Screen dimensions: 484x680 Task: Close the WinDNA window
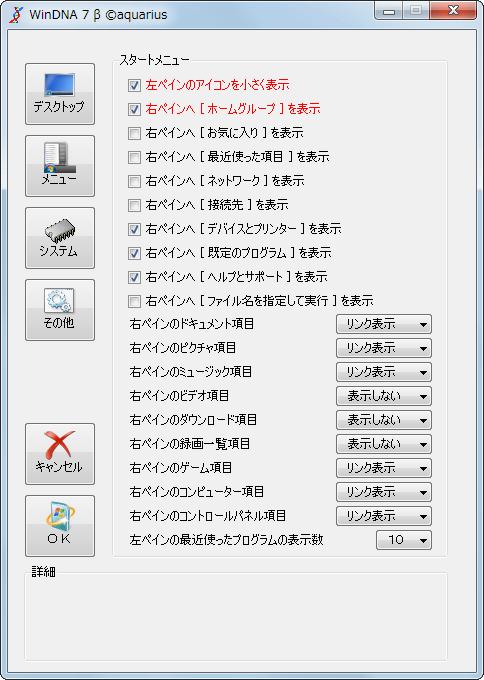coord(452,12)
